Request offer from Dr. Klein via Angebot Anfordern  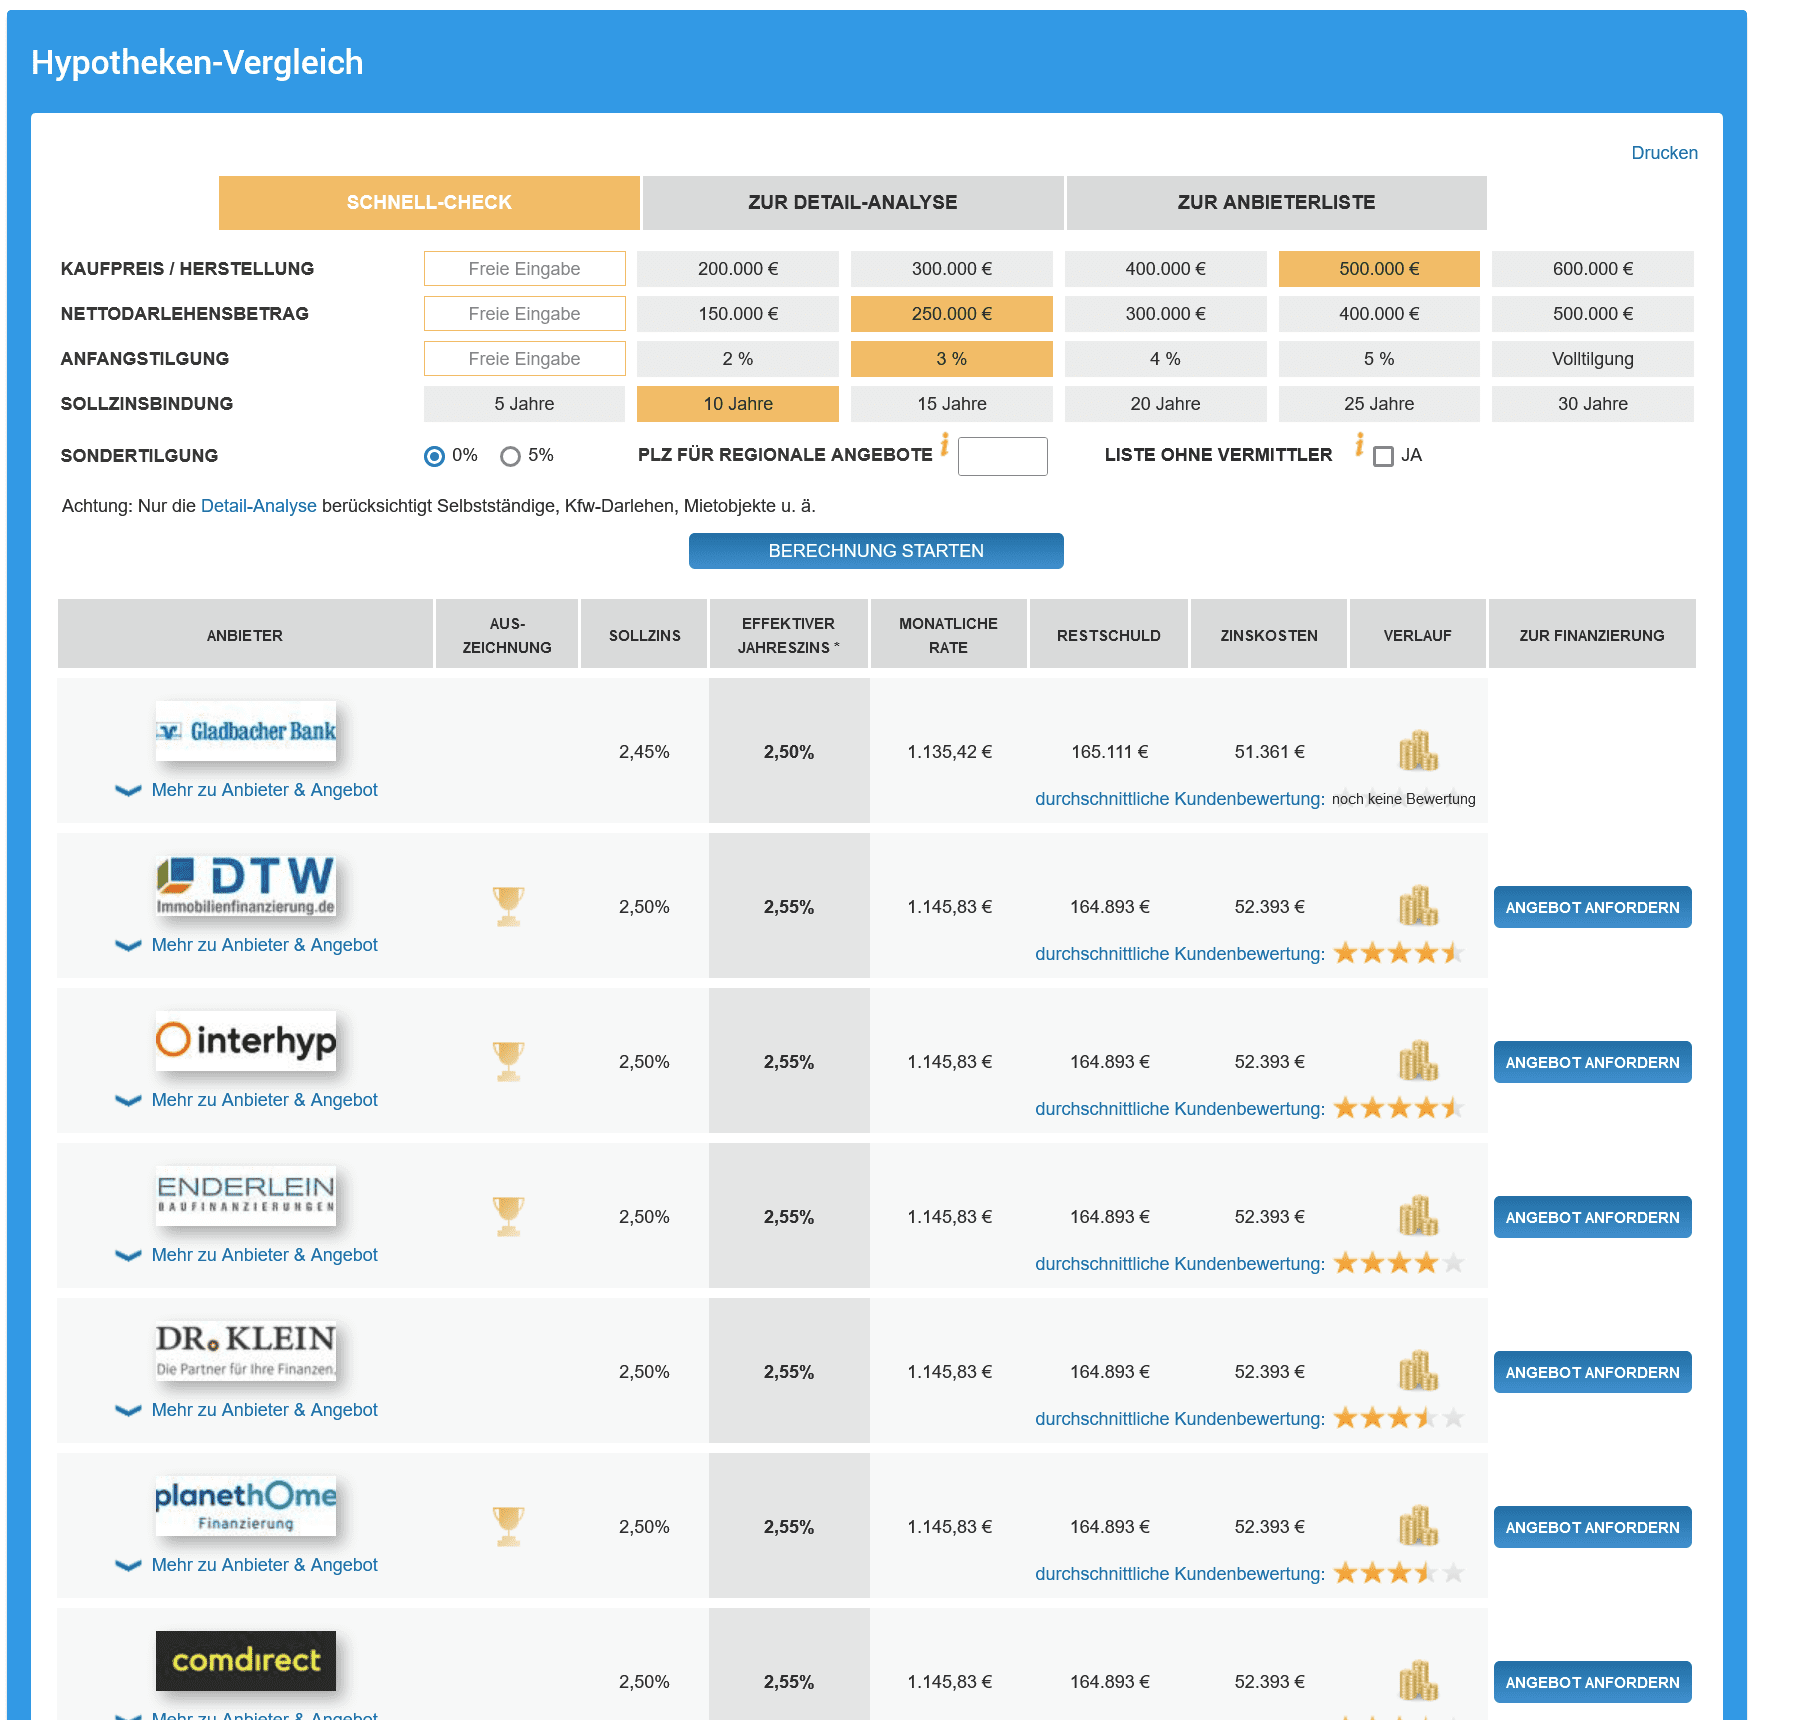(1593, 1372)
